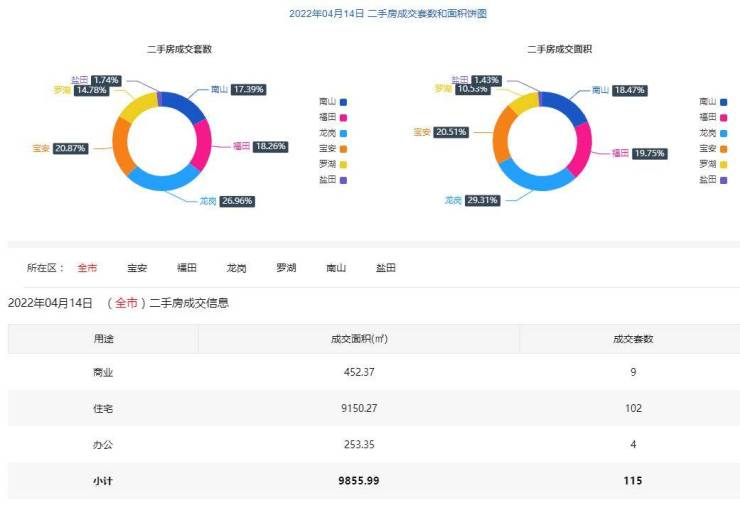The image size is (740, 515).
Task: Click the 成交面积(㎡) column header
Action: [359, 339]
